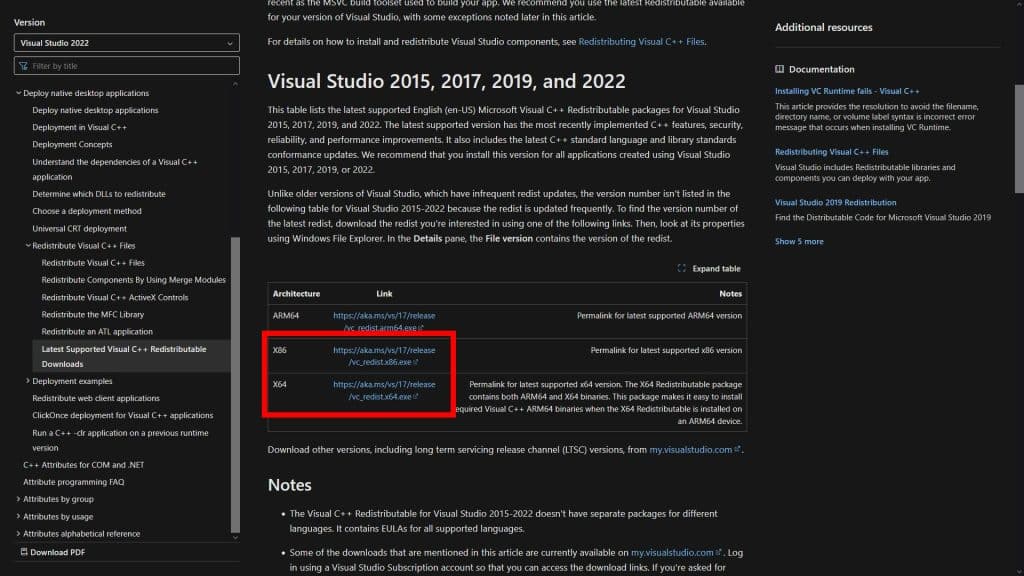This screenshot has height=576, width=1024.
Task: Open Redistributing Visual C++ Files inline link
Action: tap(641, 41)
